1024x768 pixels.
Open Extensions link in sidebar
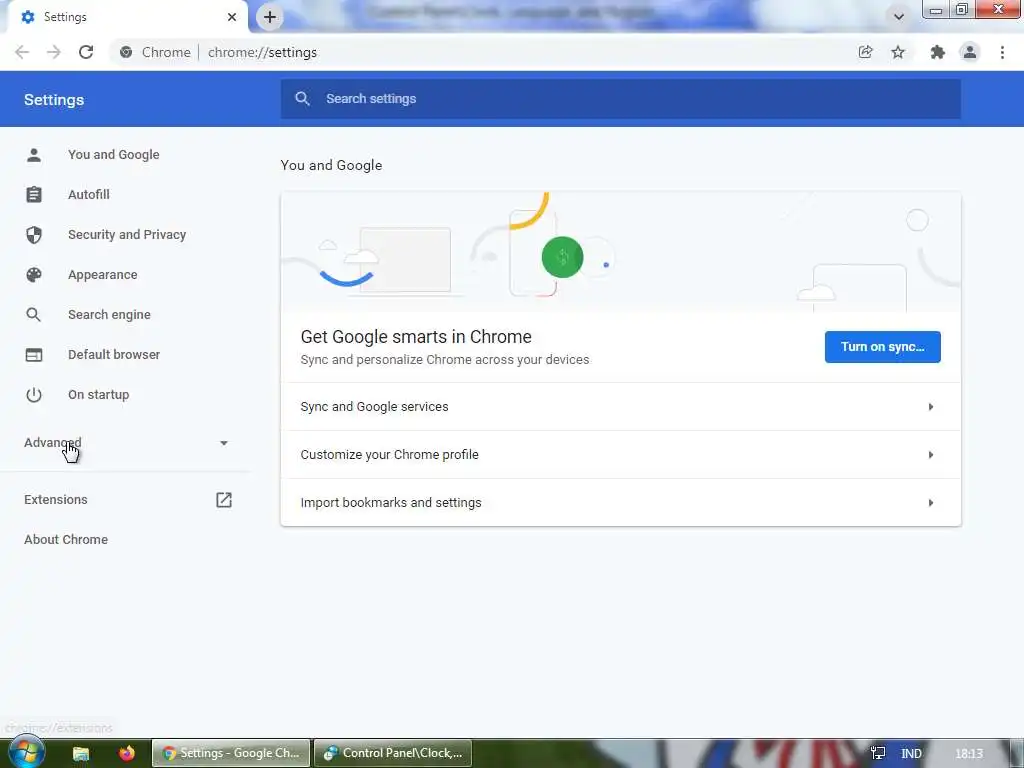pos(56,500)
